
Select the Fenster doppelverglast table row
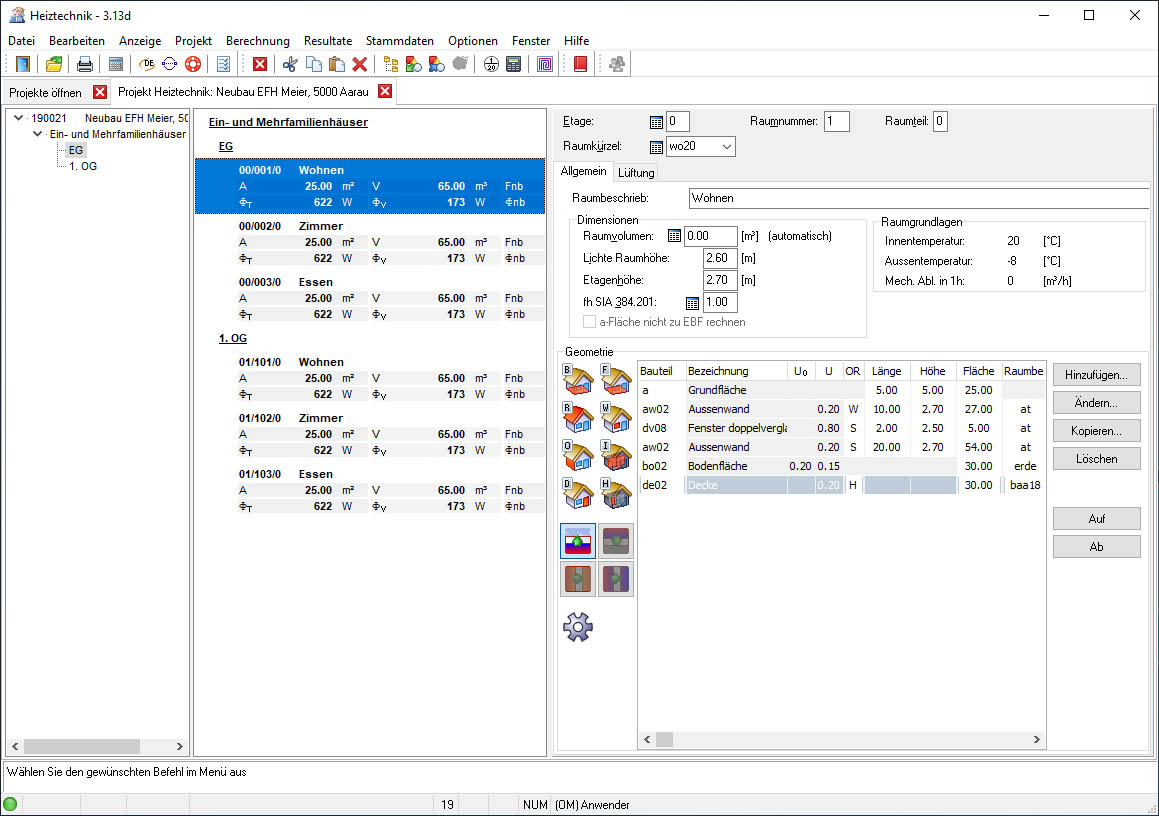842,428
